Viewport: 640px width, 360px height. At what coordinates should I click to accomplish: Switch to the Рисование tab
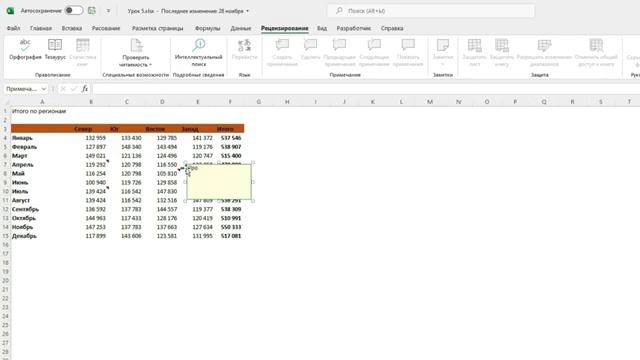pos(106,28)
